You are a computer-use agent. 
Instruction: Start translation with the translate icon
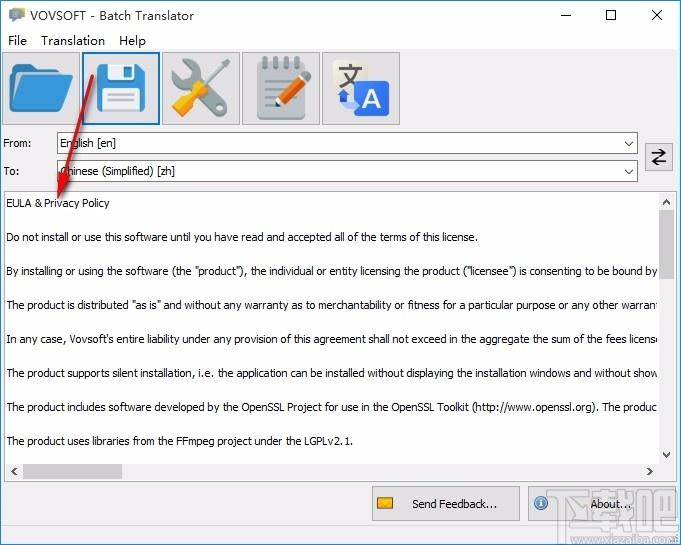pos(361,88)
